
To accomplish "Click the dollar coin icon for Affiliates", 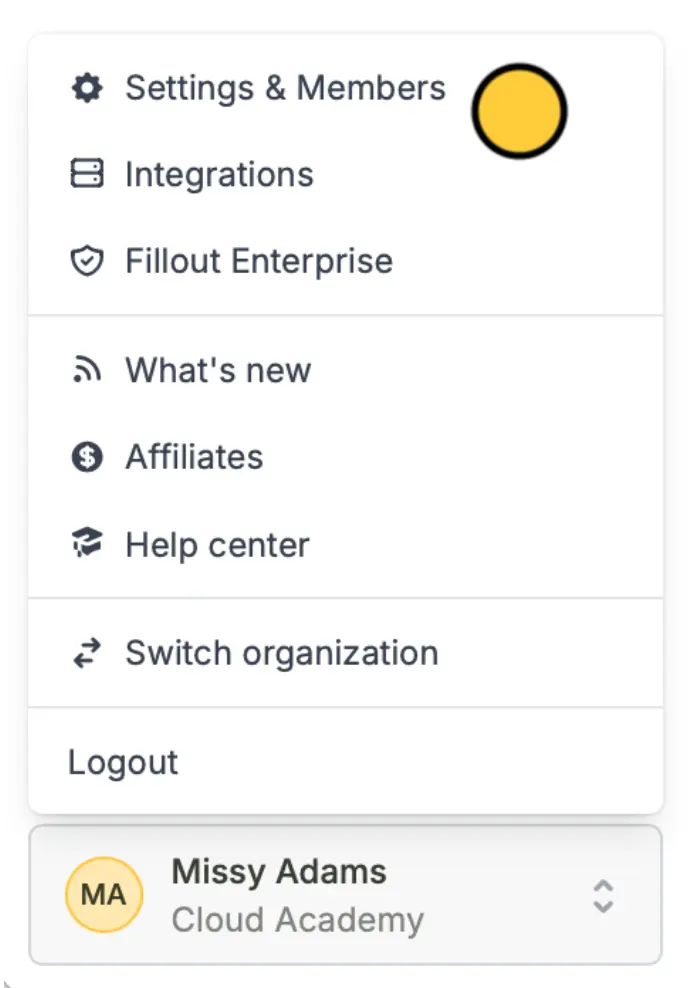I will pos(87,457).
